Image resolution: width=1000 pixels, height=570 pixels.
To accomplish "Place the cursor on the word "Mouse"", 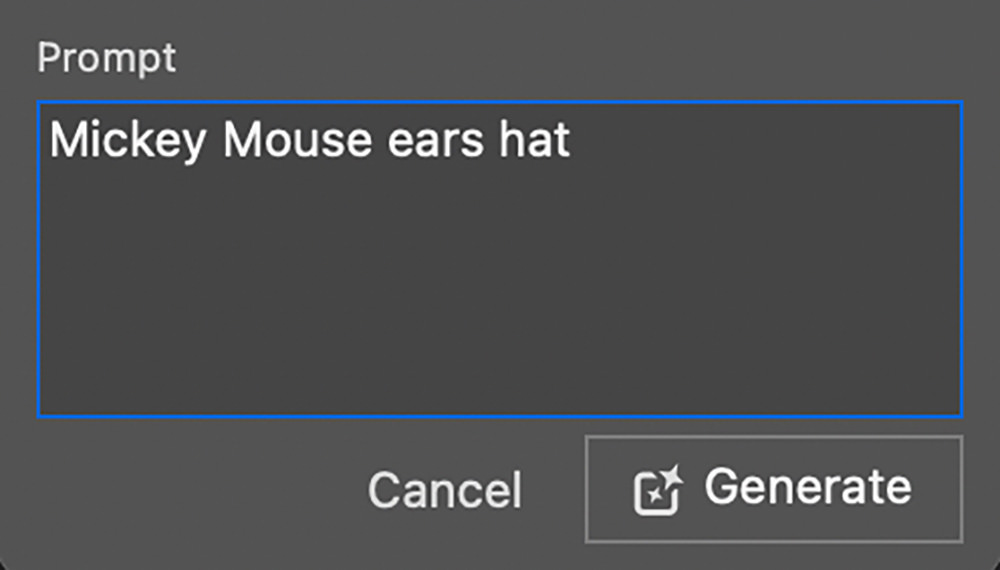I will pyautogui.click(x=297, y=140).
